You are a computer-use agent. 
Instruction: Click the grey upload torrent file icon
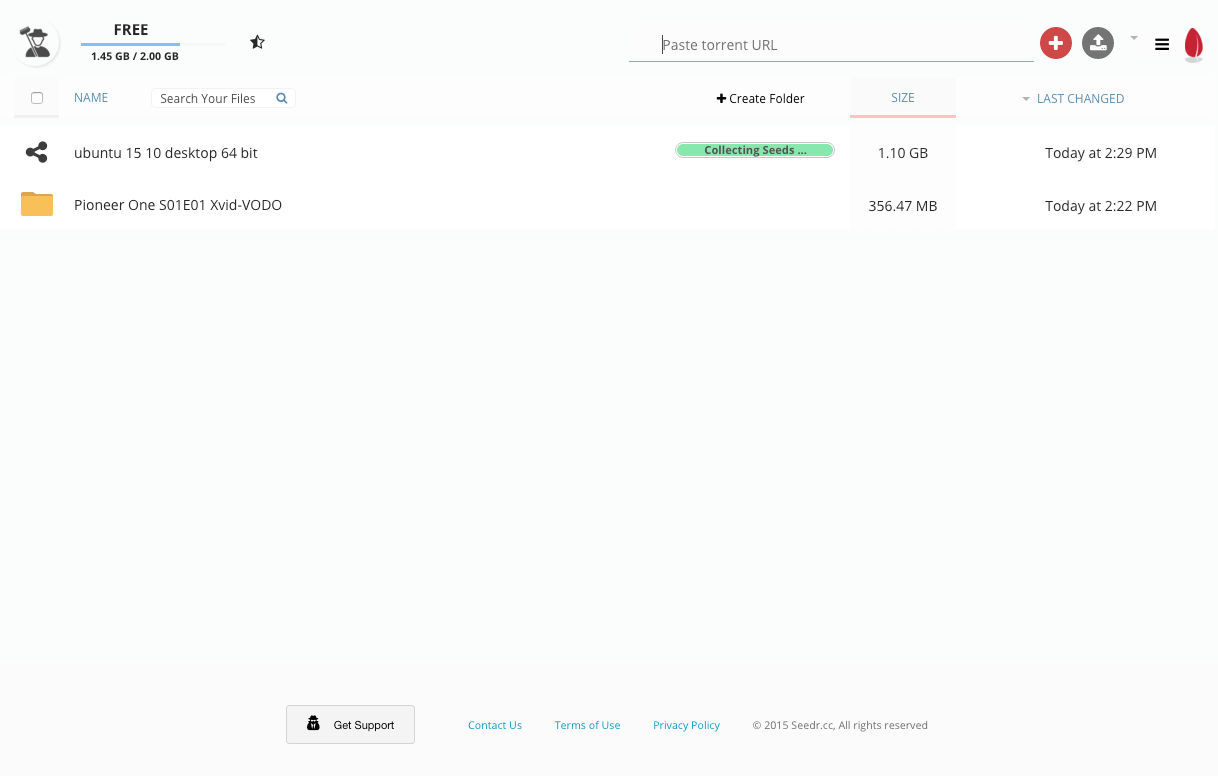pyautogui.click(x=1098, y=43)
